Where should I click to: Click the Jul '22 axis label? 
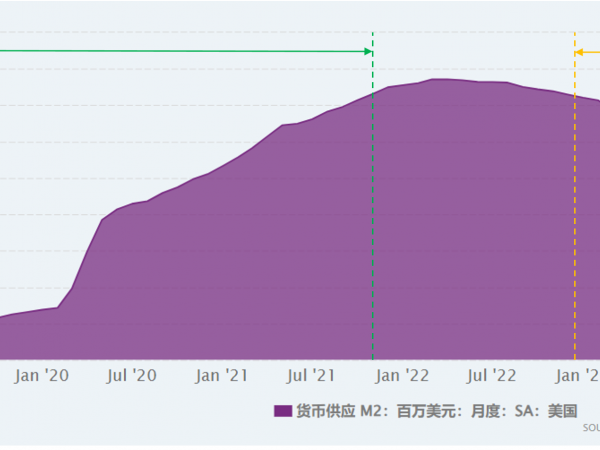click(x=492, y=376)
